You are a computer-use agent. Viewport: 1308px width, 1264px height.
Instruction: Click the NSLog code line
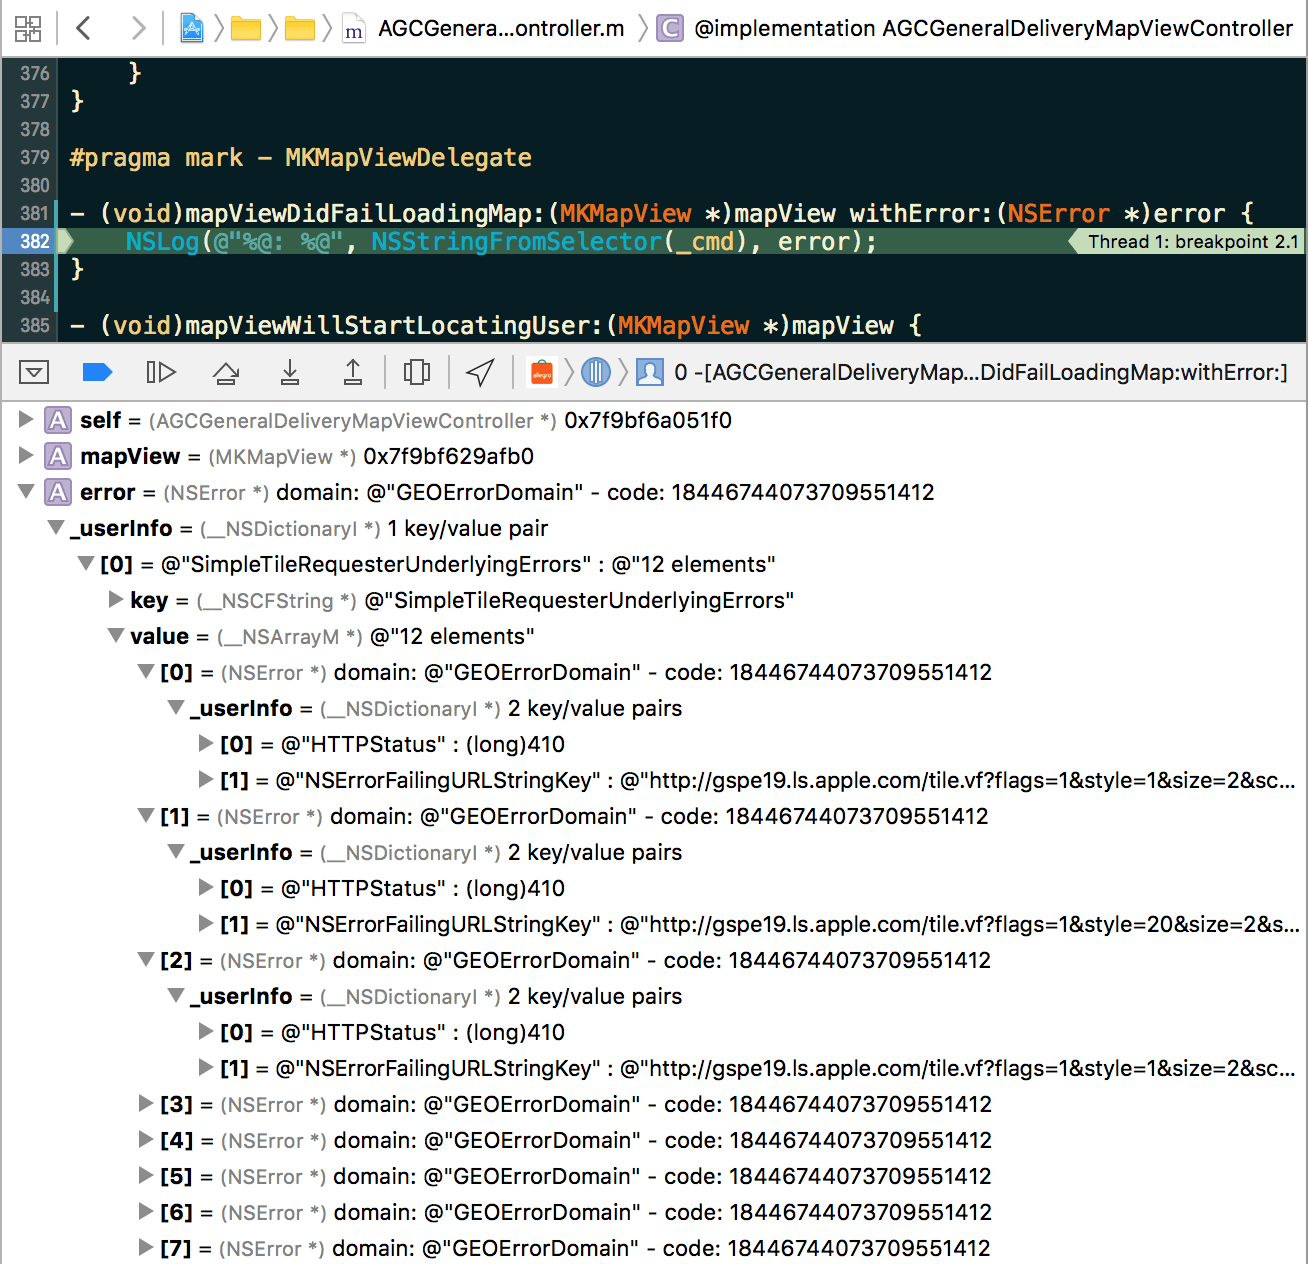[501, 241]
